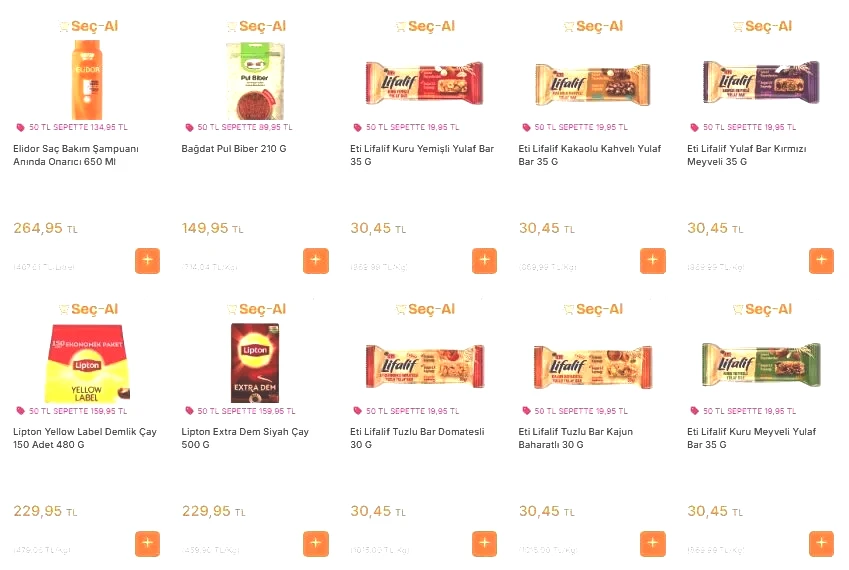
Task: Add Lifalif Kırmızı Meyveli bar to cart
Action: pyautogui.click(x=821, y=261)
